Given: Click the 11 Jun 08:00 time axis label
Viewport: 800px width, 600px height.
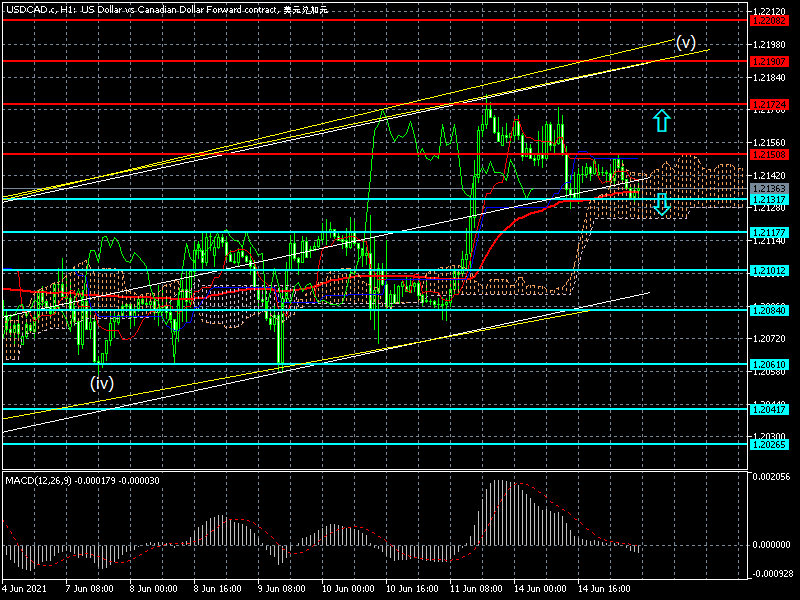Looking at the screenshot, I should coord(476,588).
